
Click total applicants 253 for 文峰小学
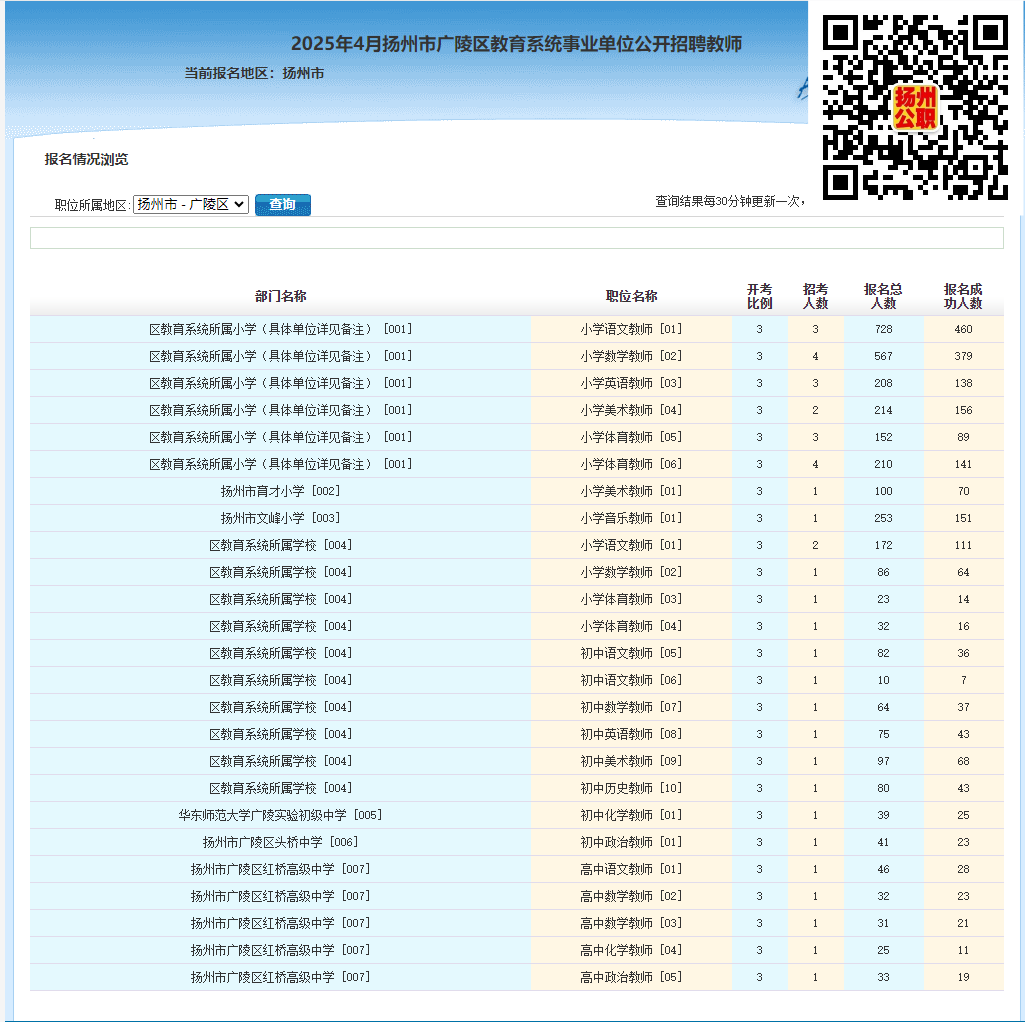tap(883, 519)
